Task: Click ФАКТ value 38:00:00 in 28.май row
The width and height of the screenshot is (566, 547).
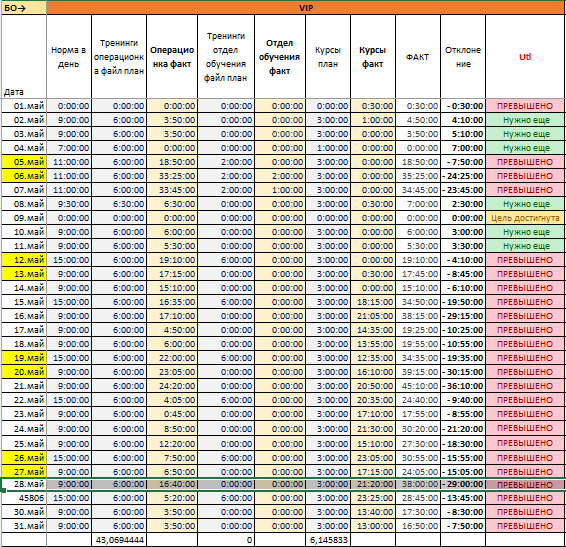Action: pos(418,484)
